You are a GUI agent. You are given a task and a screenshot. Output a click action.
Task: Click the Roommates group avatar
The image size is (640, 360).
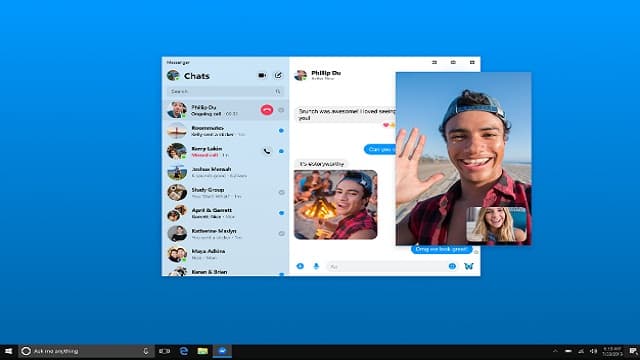tap(177, 131)
